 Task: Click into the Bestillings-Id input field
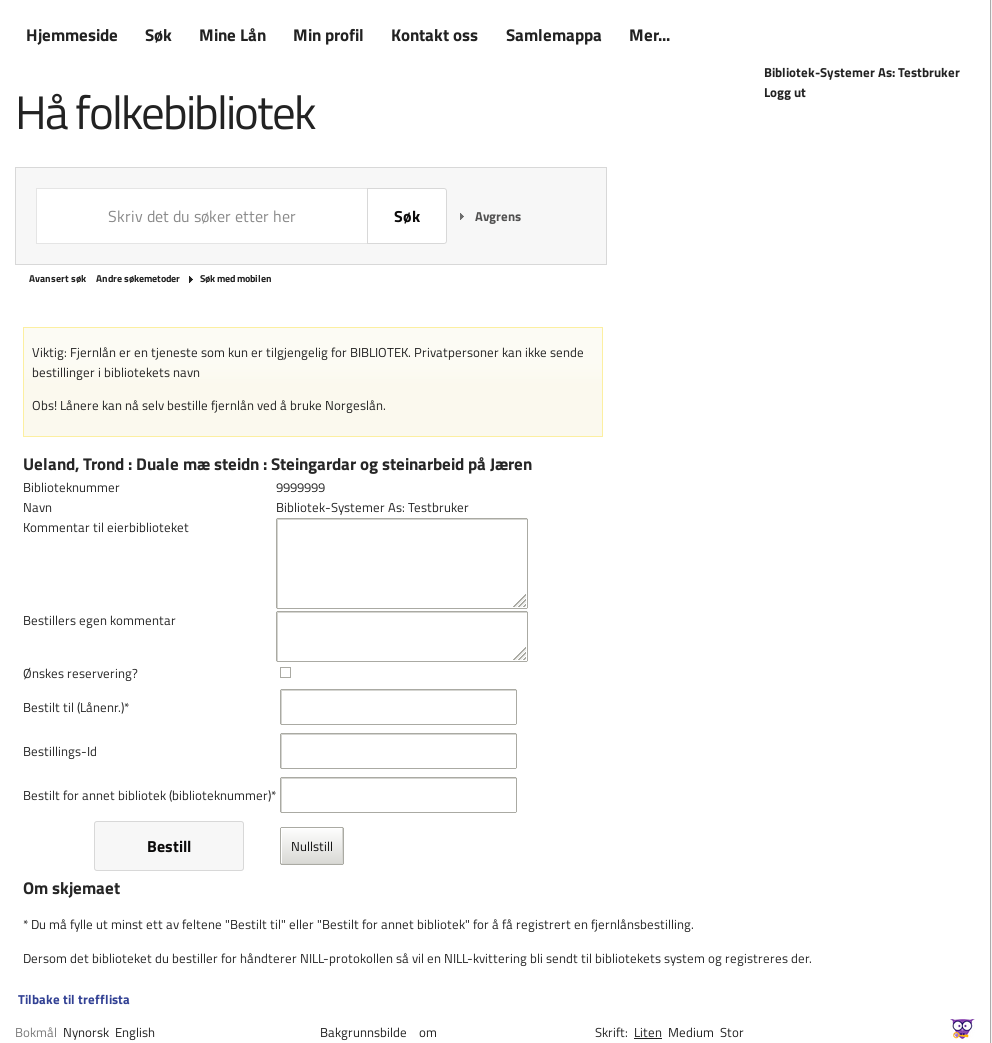398,751
